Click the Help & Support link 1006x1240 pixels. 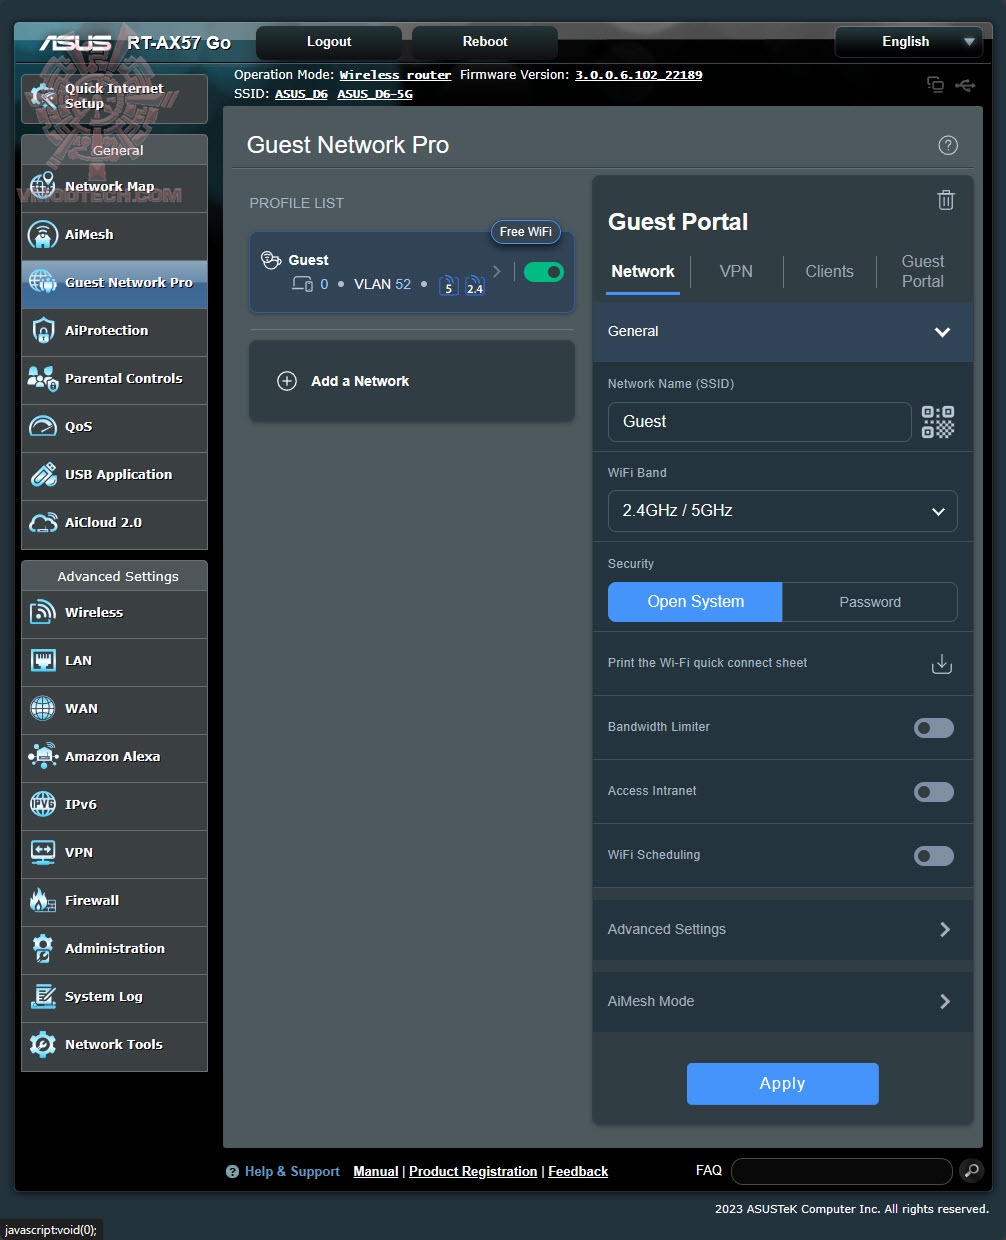(292, 1172)
